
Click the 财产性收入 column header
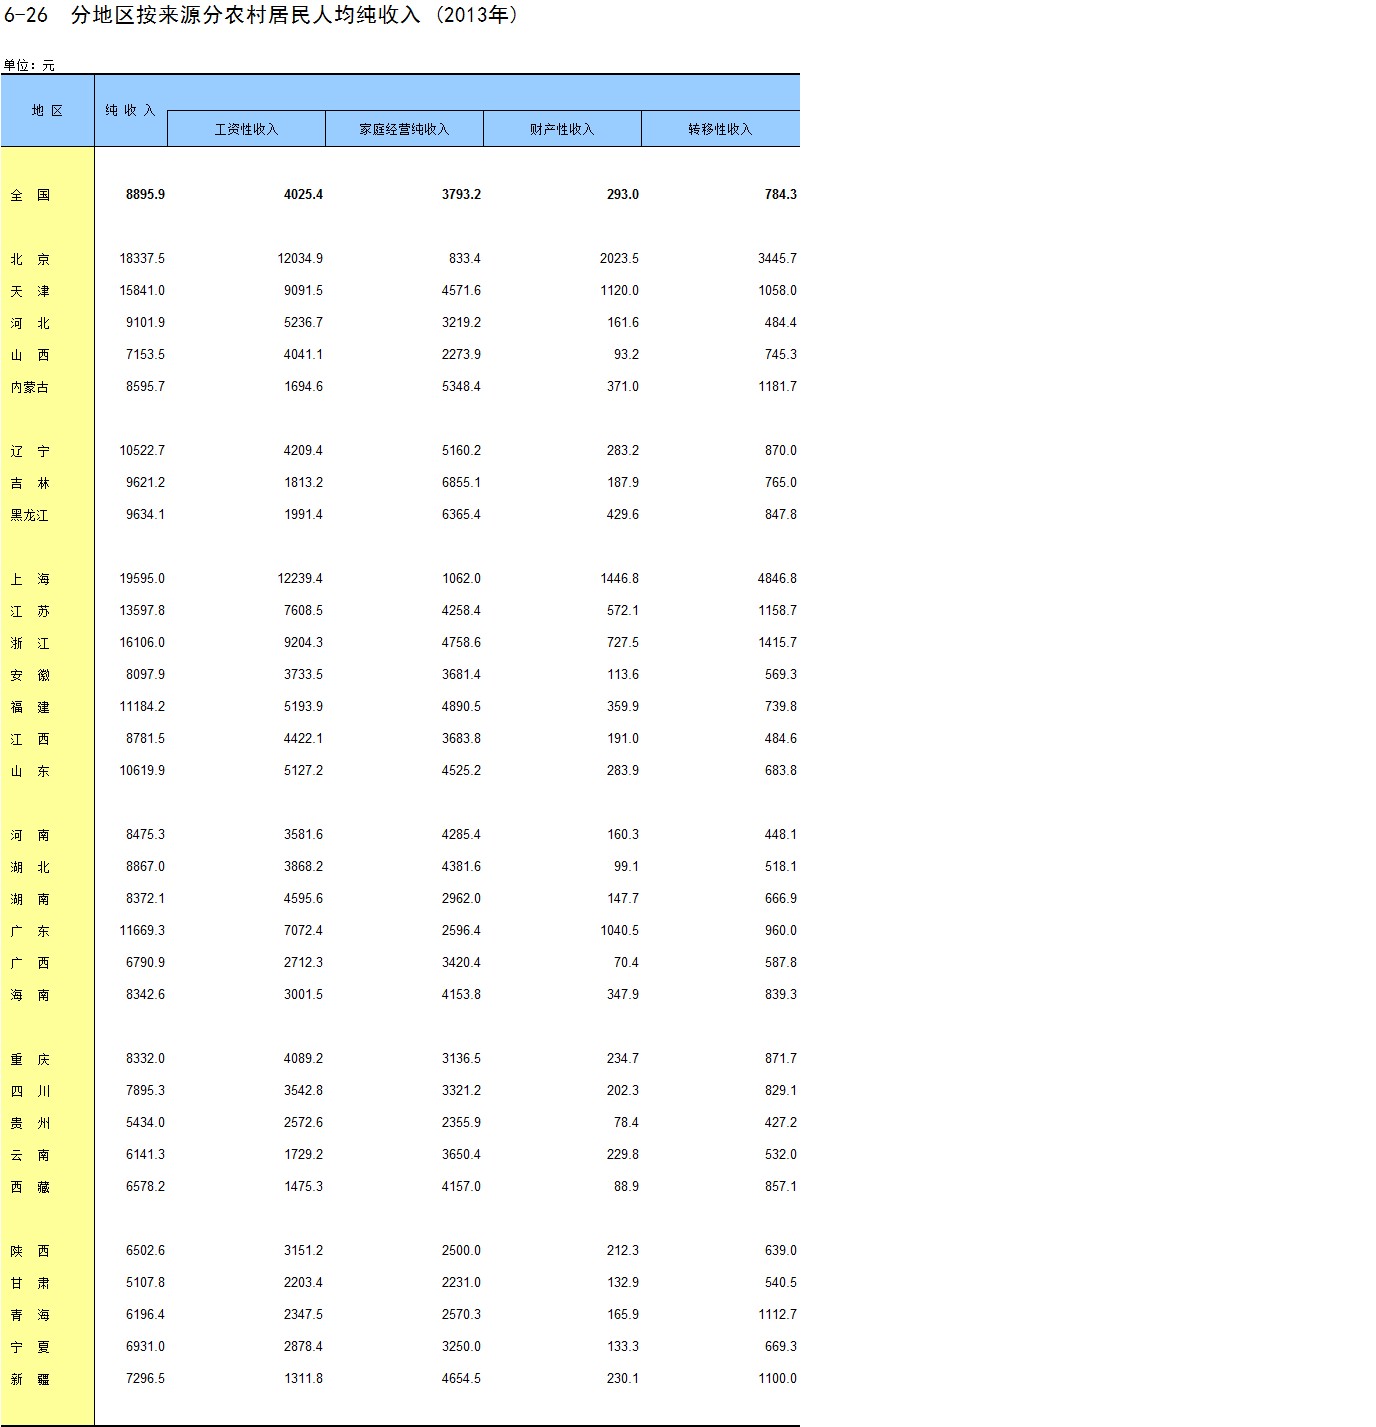point(562,129)
